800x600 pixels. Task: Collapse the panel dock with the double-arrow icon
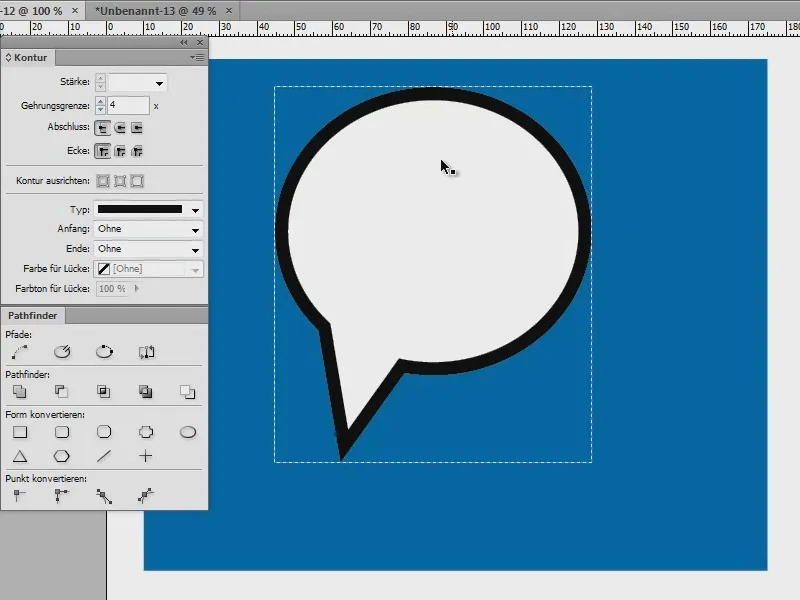pos(184,43)
